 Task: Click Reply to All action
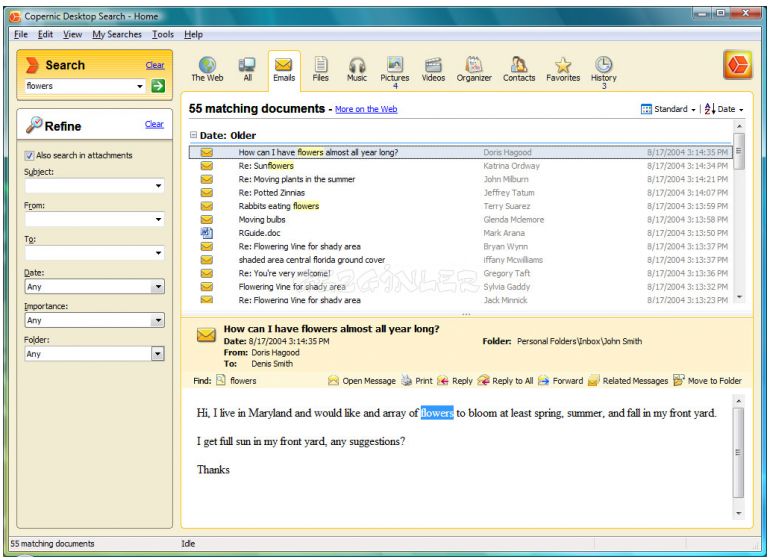tap(505, 381)
